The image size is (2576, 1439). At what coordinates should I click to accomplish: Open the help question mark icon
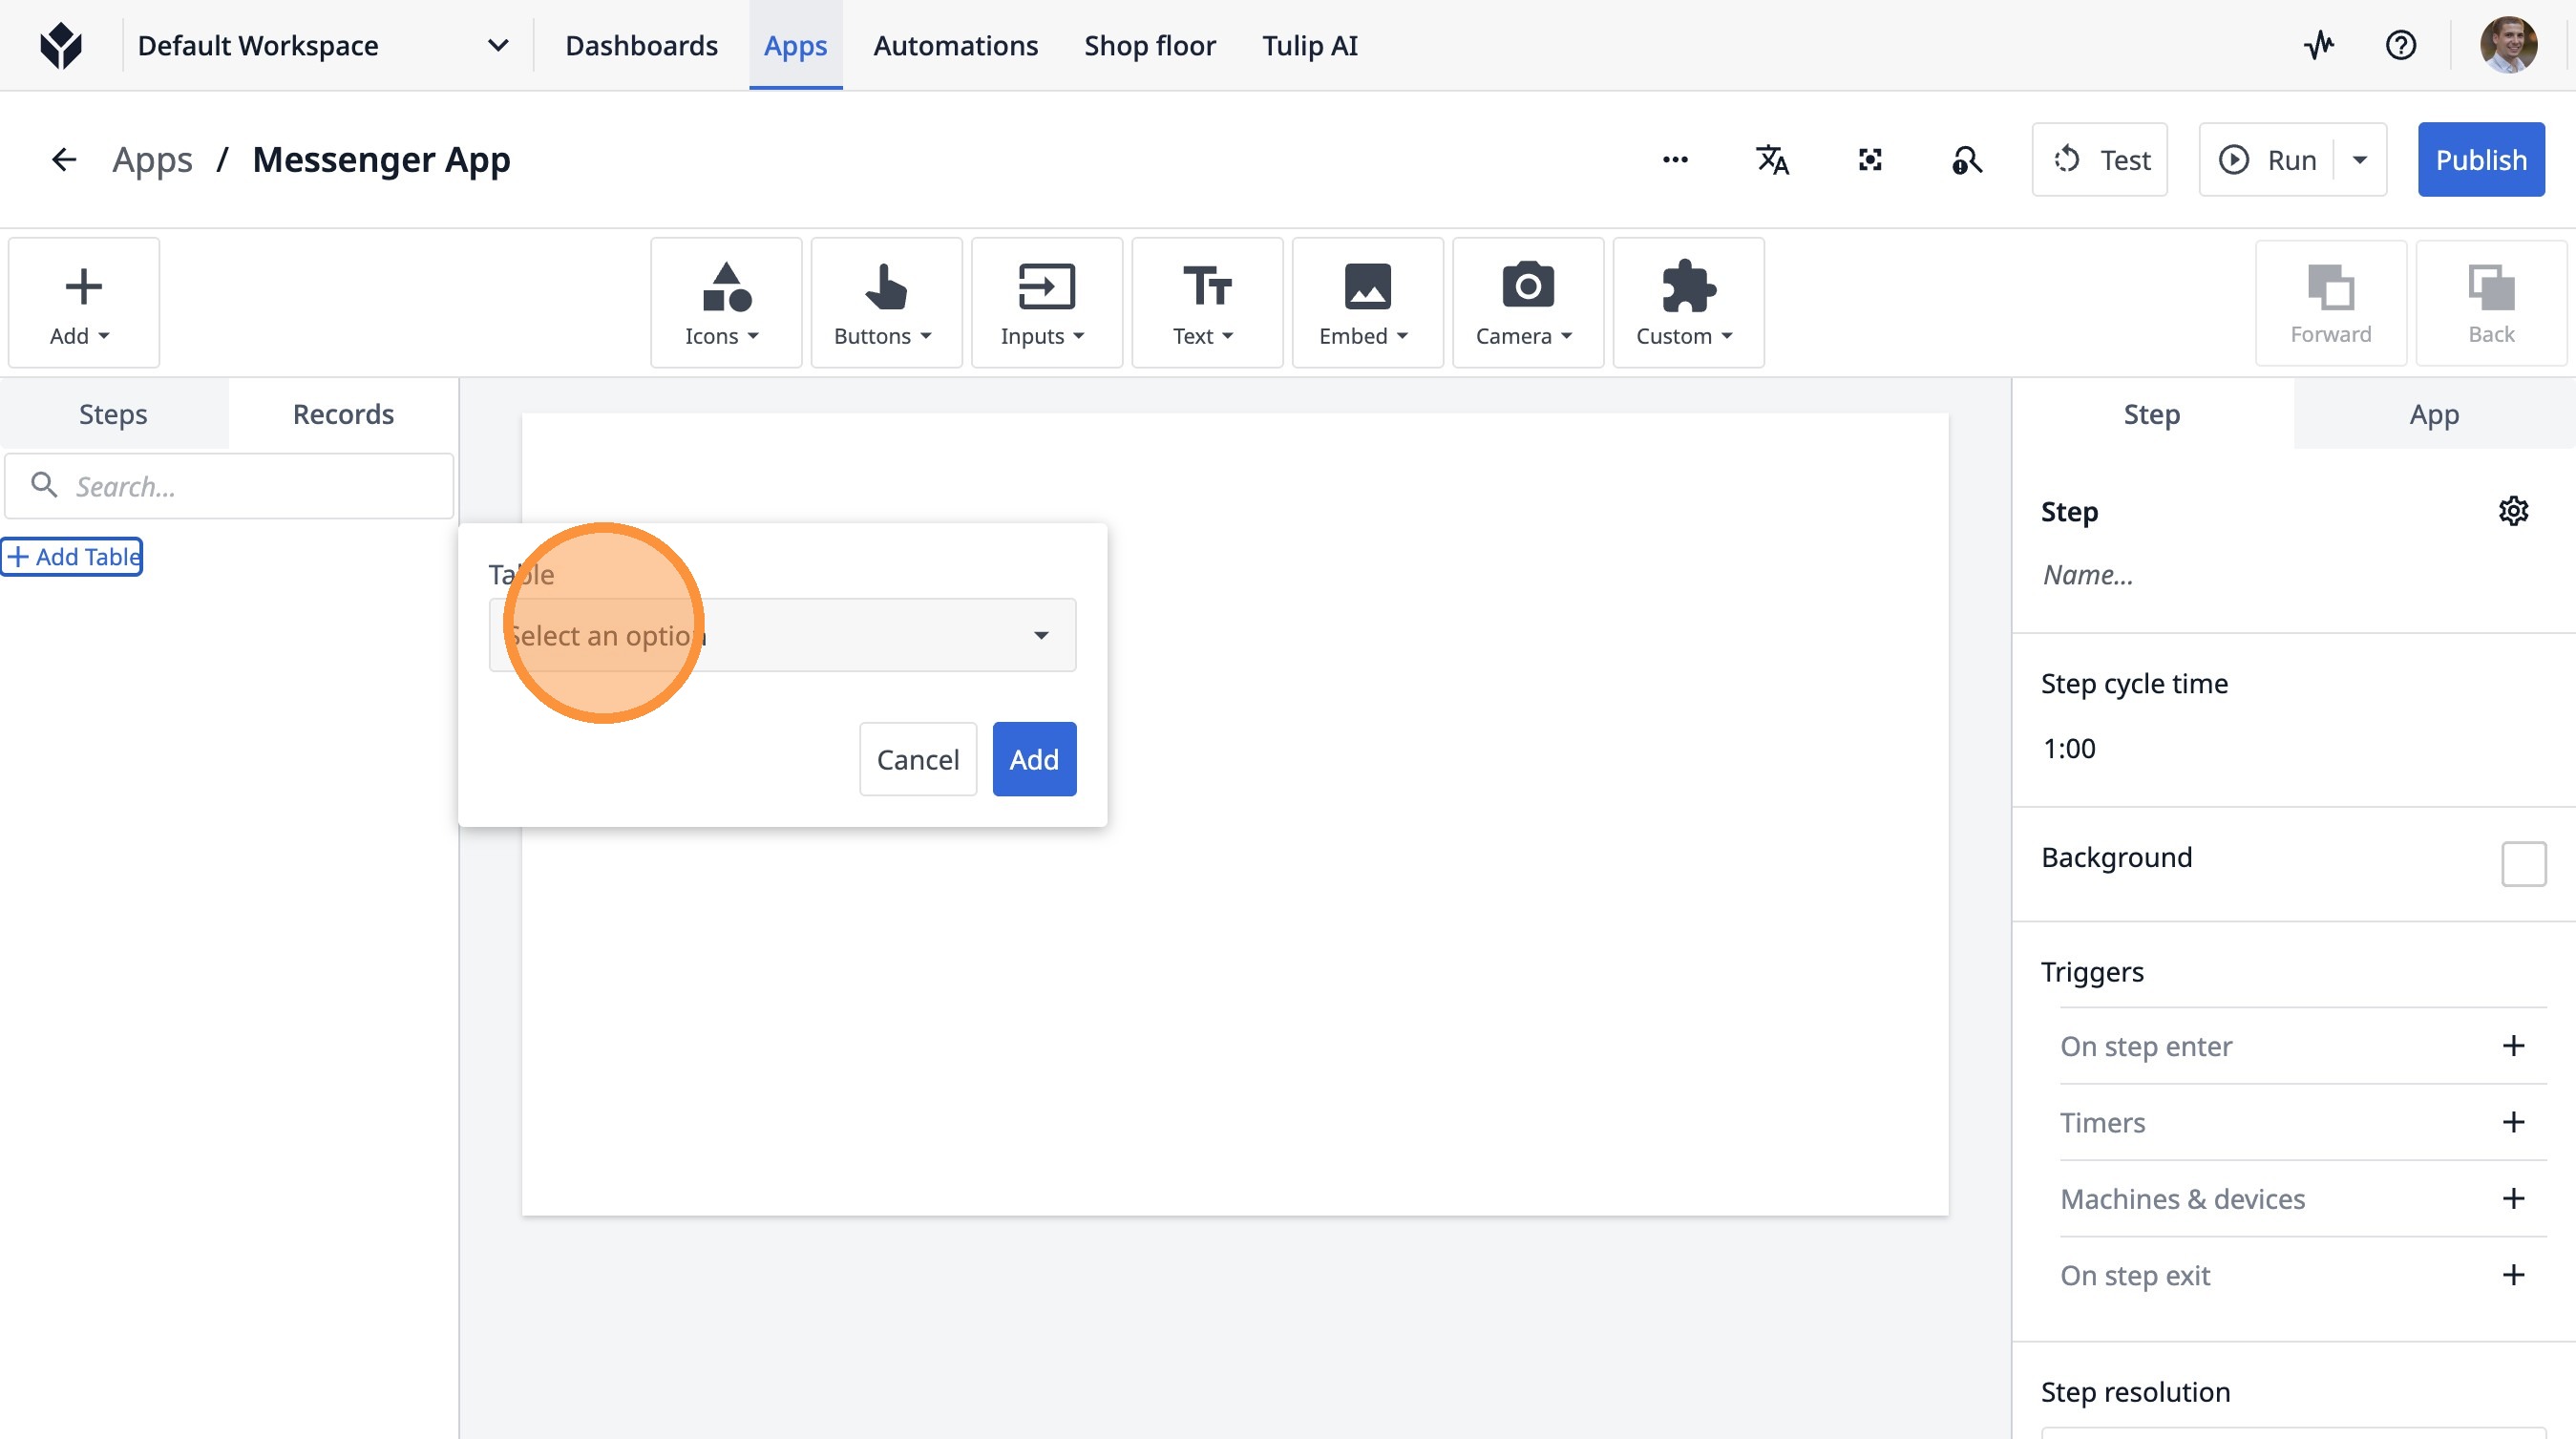(x=2400, y=45)
